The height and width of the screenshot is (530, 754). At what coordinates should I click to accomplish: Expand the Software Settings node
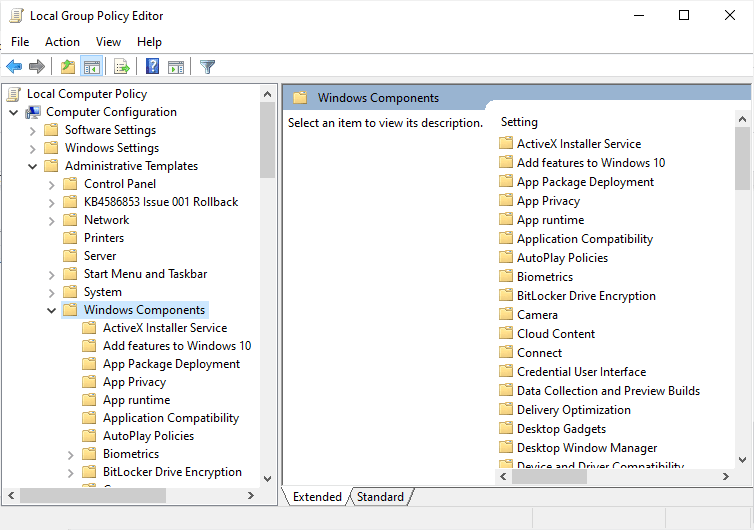(x=33, y=131)
